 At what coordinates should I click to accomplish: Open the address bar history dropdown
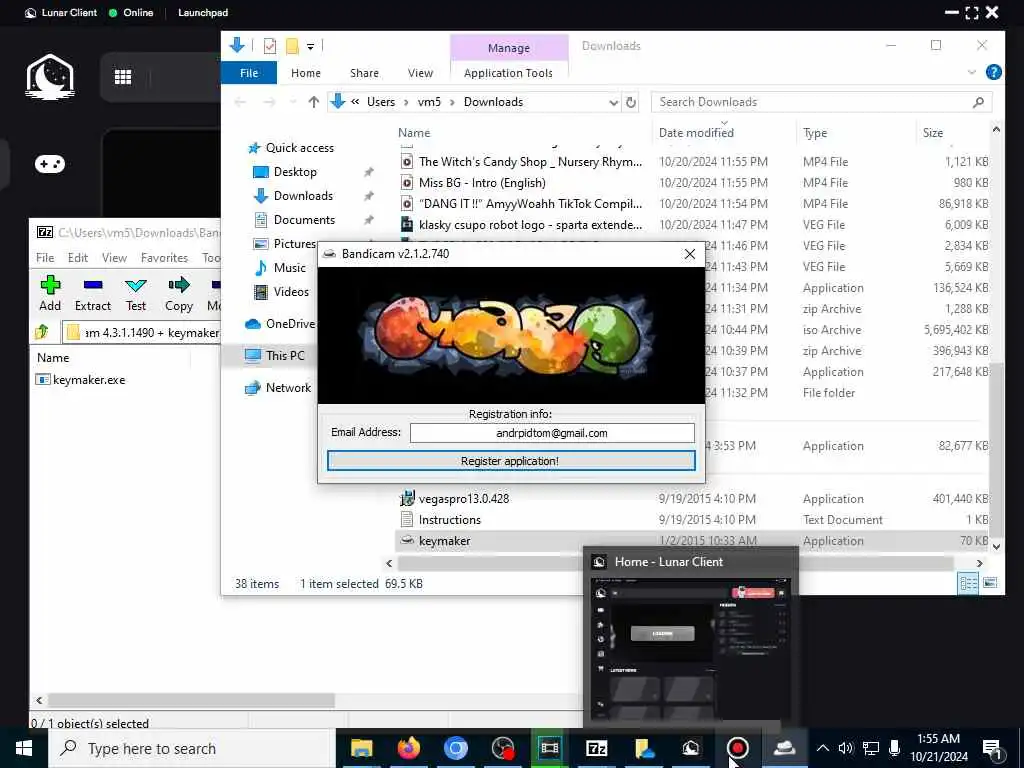(x=613, y=103)
